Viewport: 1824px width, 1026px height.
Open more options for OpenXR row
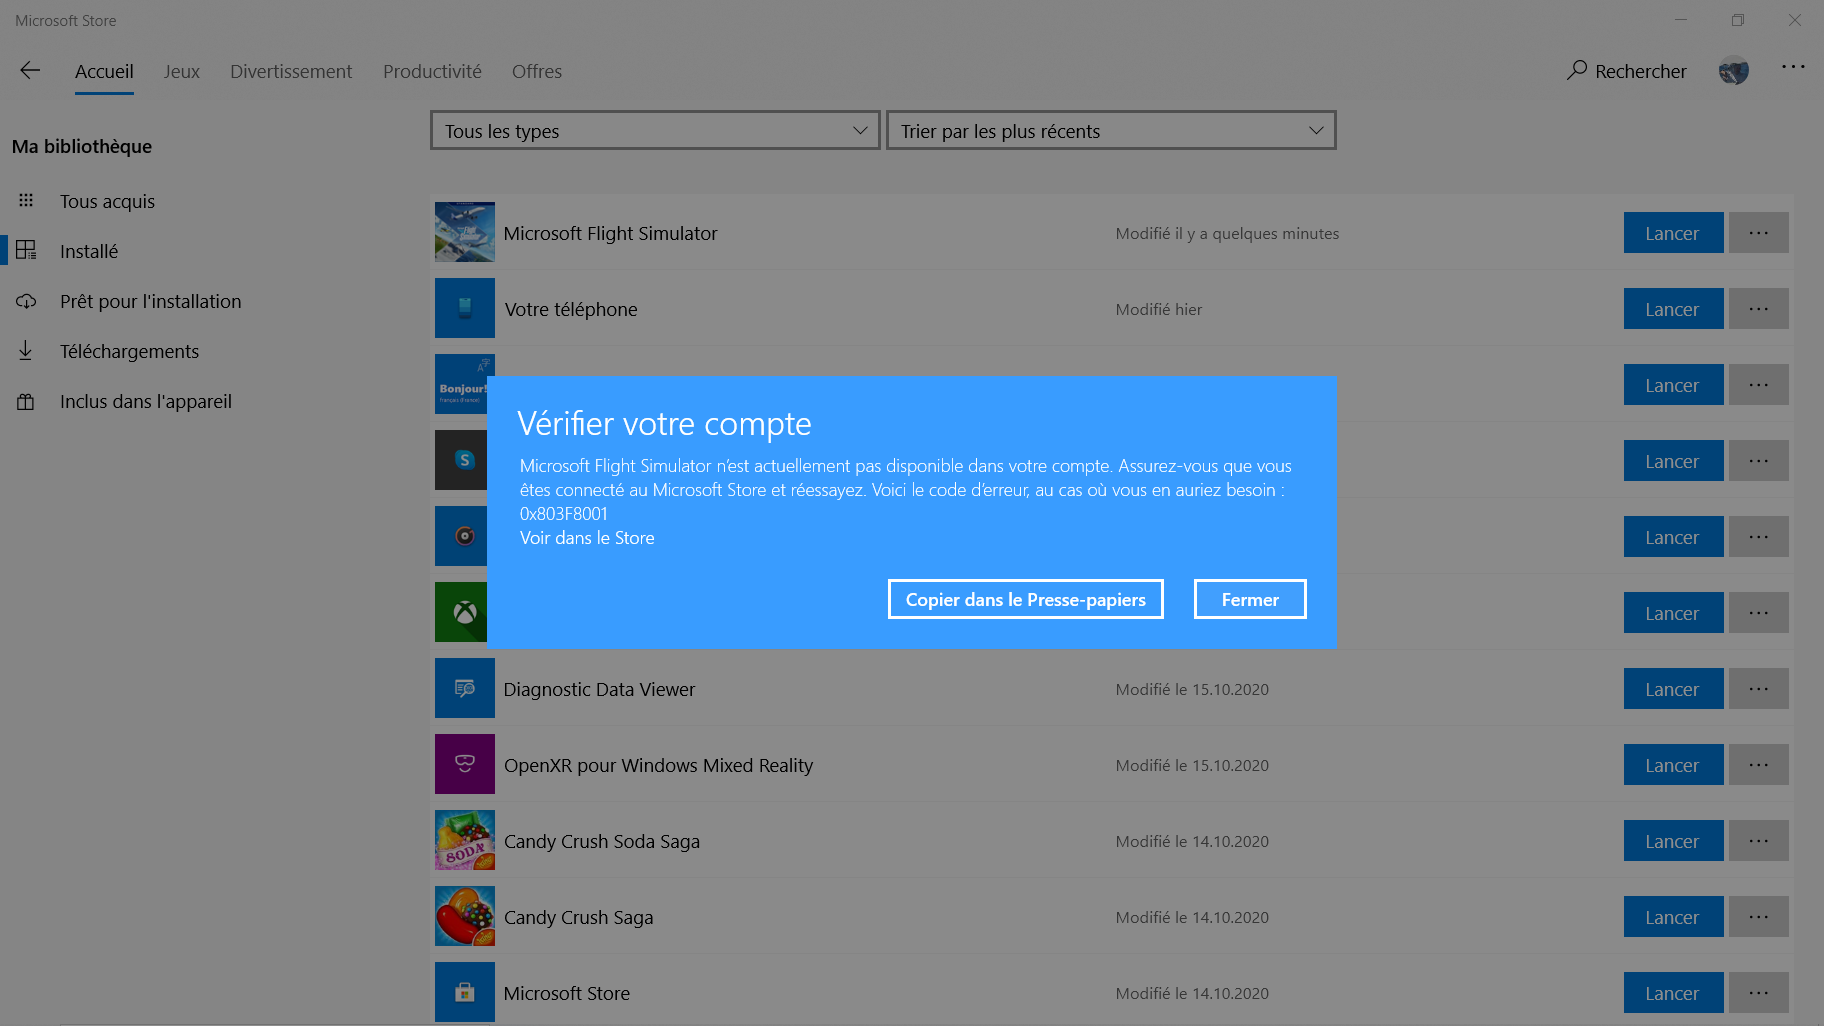[x=1759, y=765]
